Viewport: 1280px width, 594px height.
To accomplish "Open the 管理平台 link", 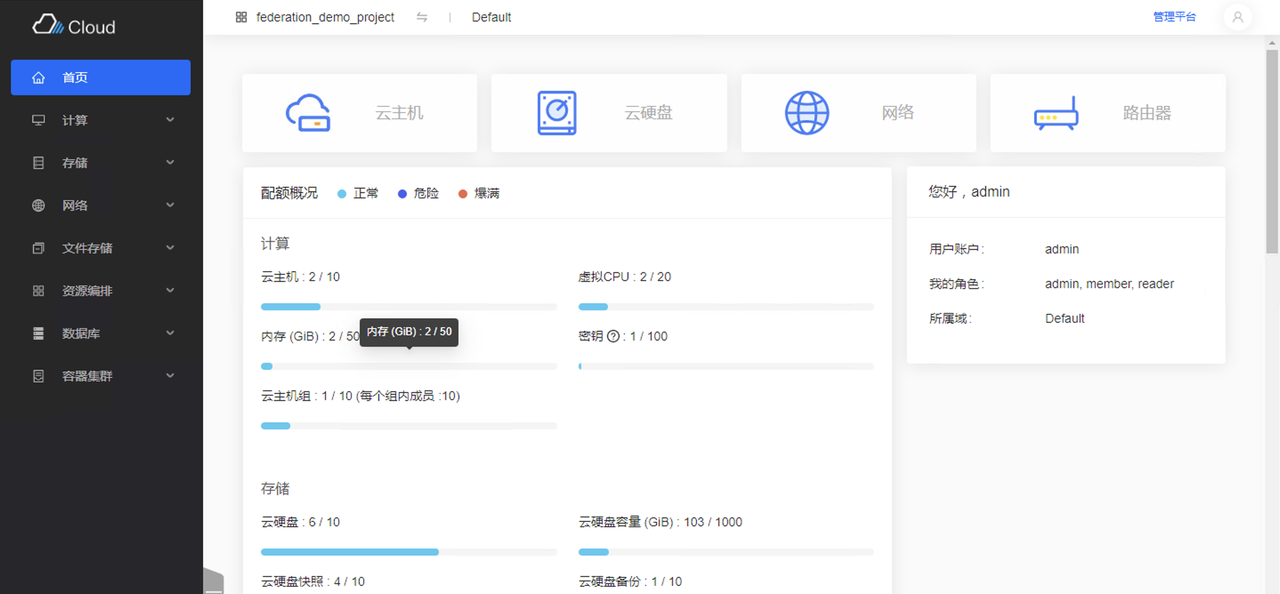I will coord(1174,17).
